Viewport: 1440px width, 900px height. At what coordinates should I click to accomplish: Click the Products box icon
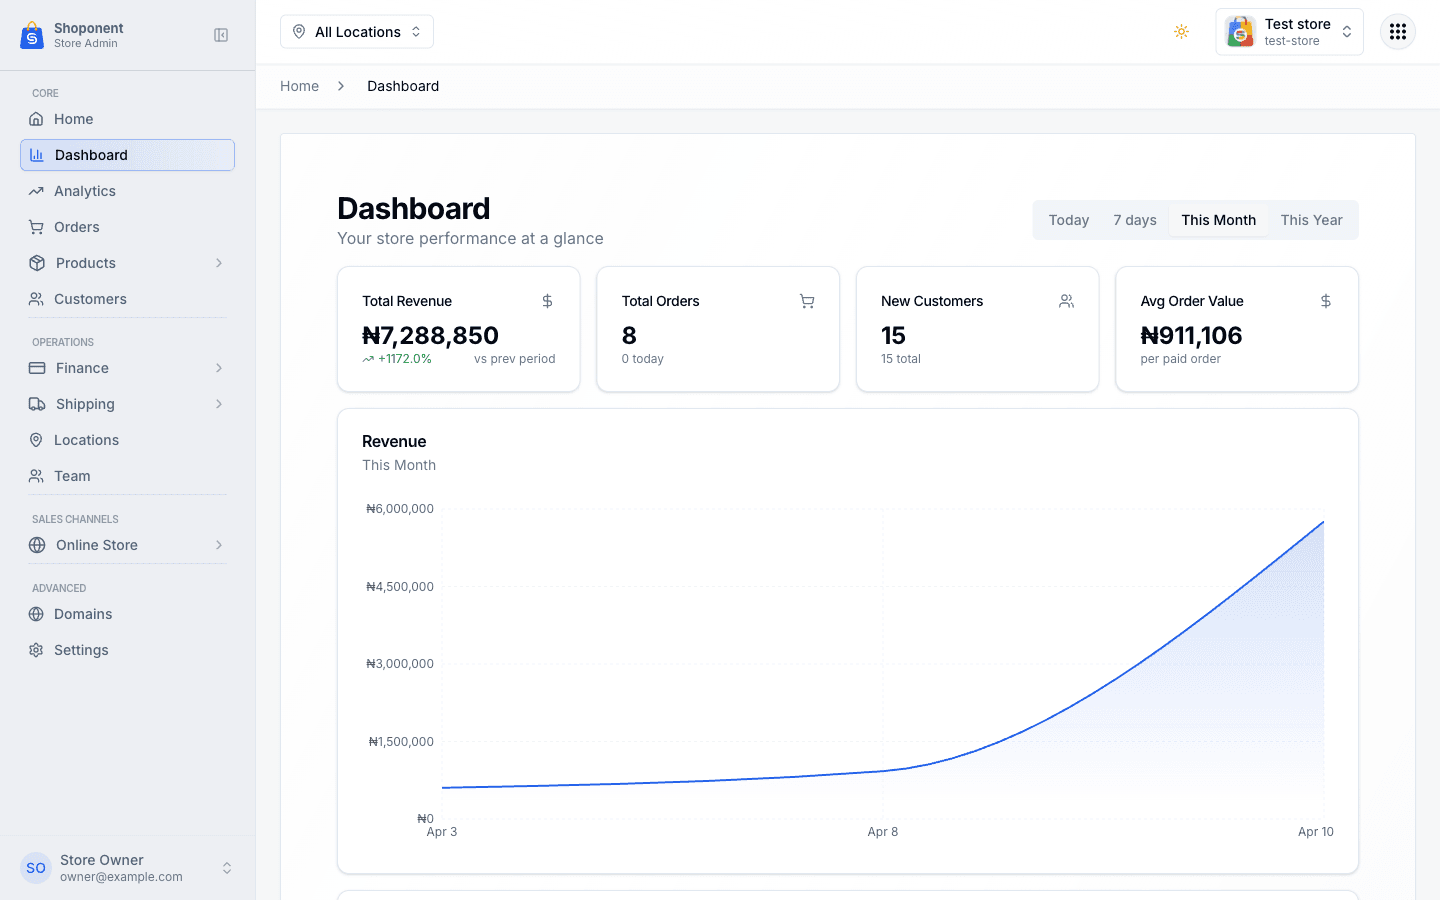(x=37, y=263)
